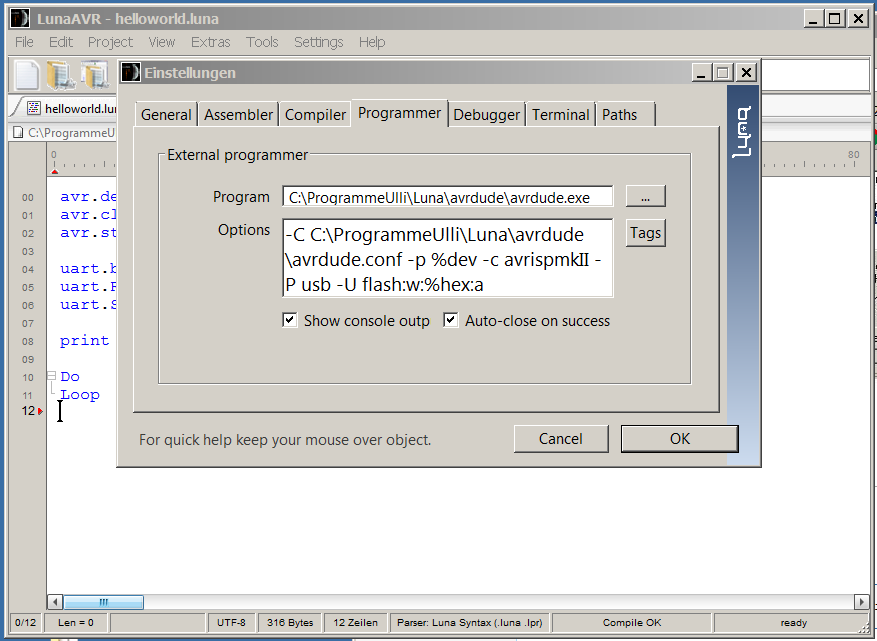Image resolution: width=877 pixels, height=641 pixels.
Task: Click into the Options text area
Action: coord(448,258)
